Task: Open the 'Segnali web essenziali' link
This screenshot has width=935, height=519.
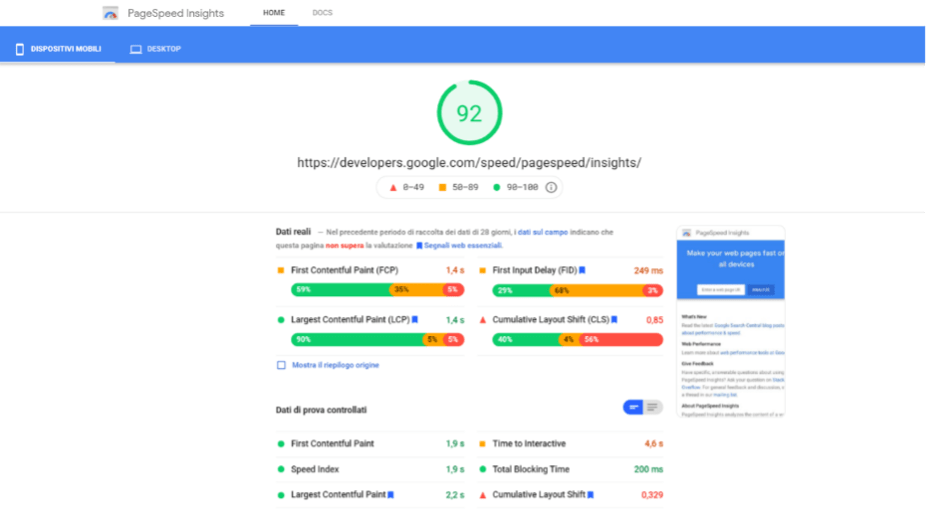Action: [x=463, y=245]
